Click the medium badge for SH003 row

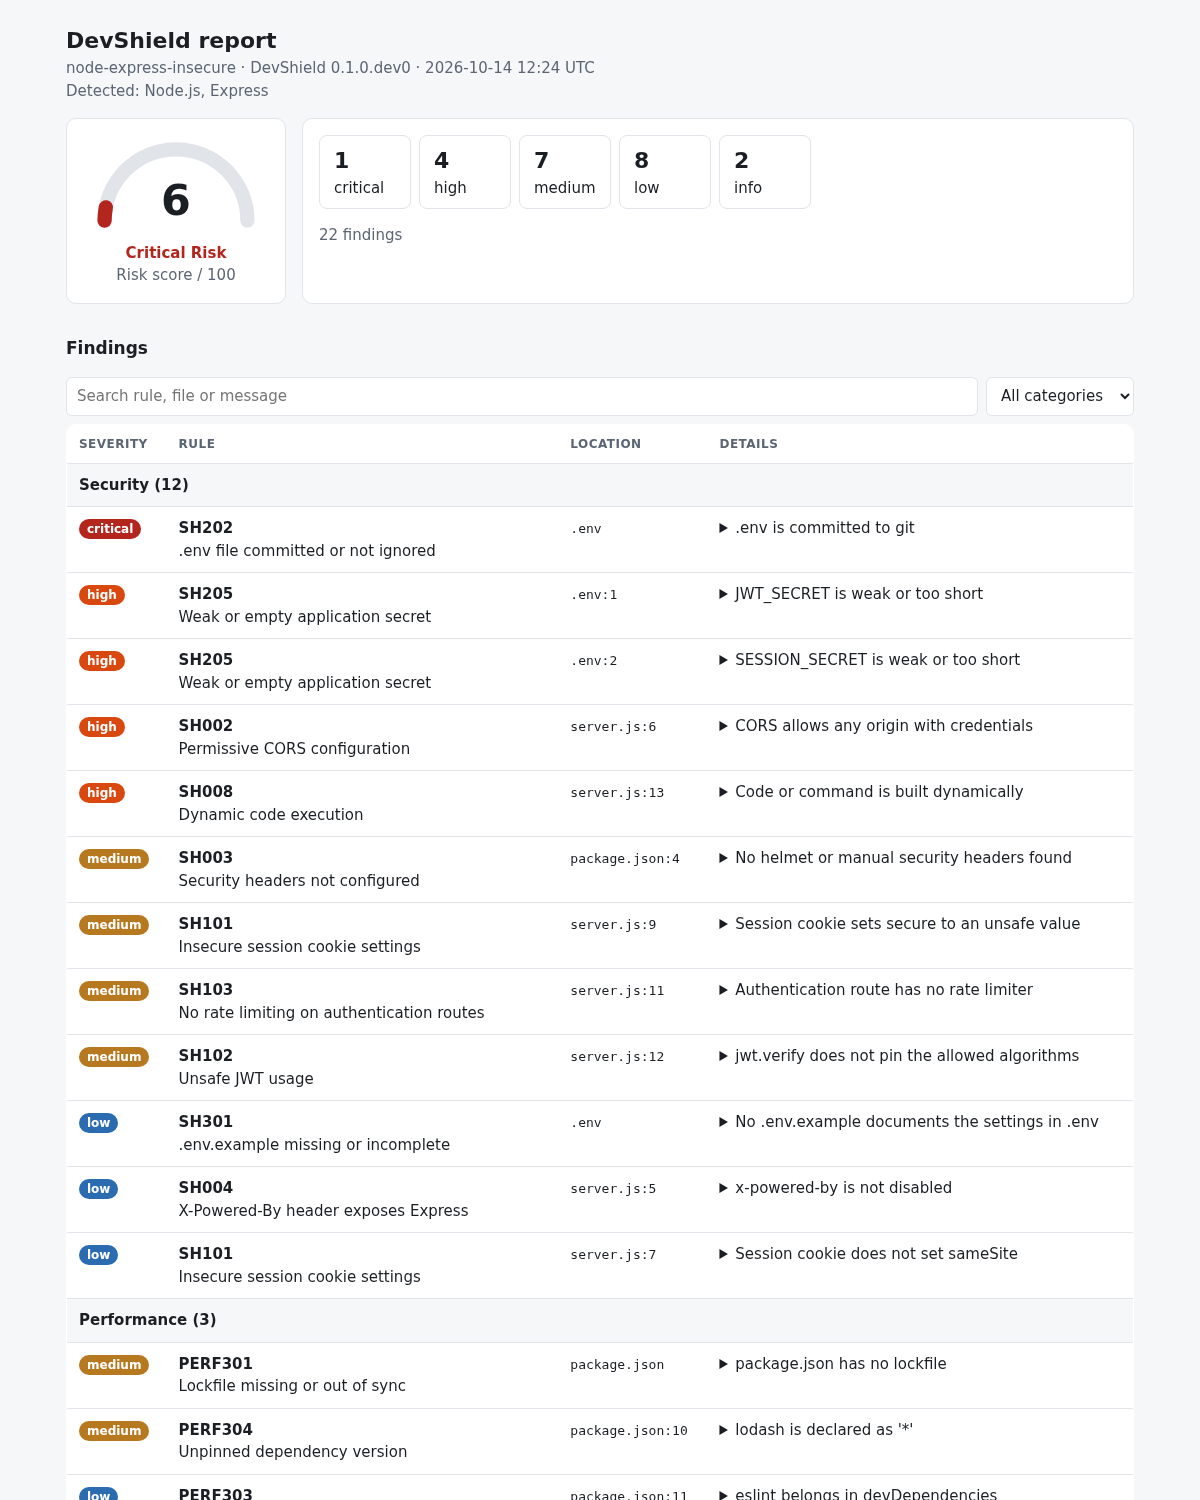click(114, 859)
